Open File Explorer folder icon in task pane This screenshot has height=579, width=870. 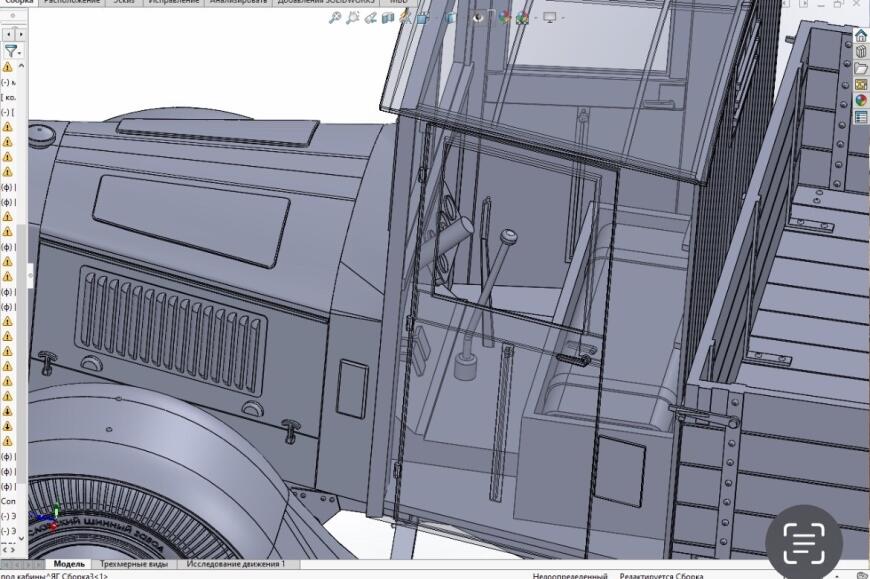[861, 69]
